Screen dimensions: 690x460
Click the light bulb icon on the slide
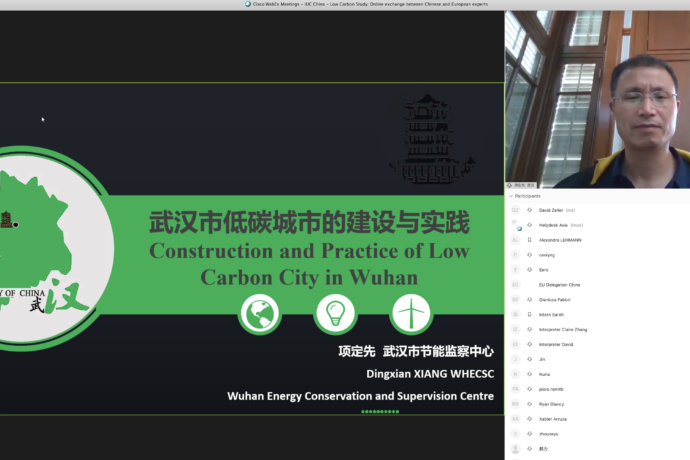(x=335, y=314)
